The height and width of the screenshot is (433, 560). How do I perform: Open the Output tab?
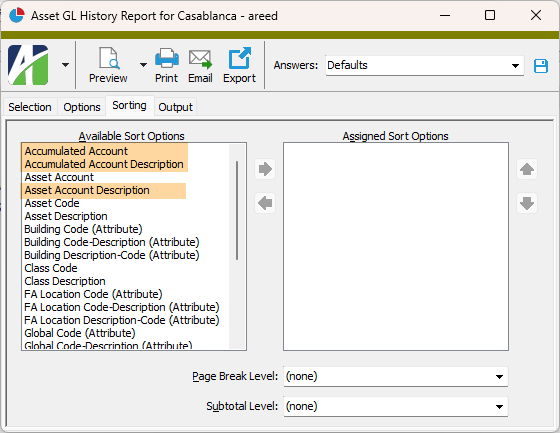pos(175,107)
